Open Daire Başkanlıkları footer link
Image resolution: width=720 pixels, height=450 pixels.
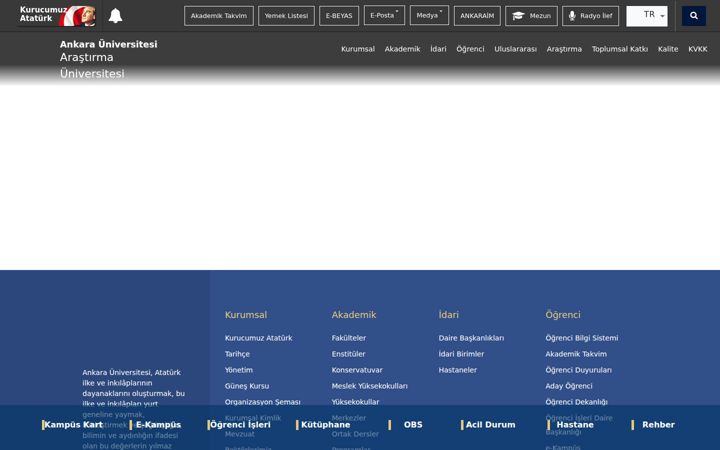tap(471, 338)
